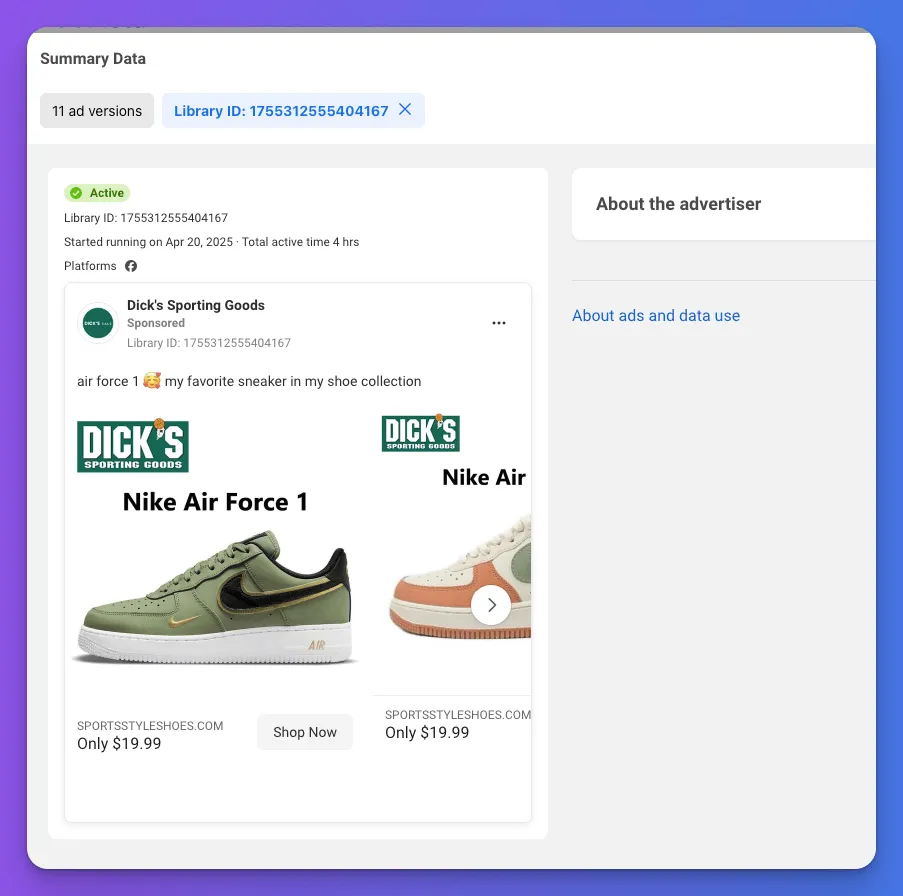Click the Platforms label
The height and width of the screenshot is (896, 903).
[x=90, y=266]
